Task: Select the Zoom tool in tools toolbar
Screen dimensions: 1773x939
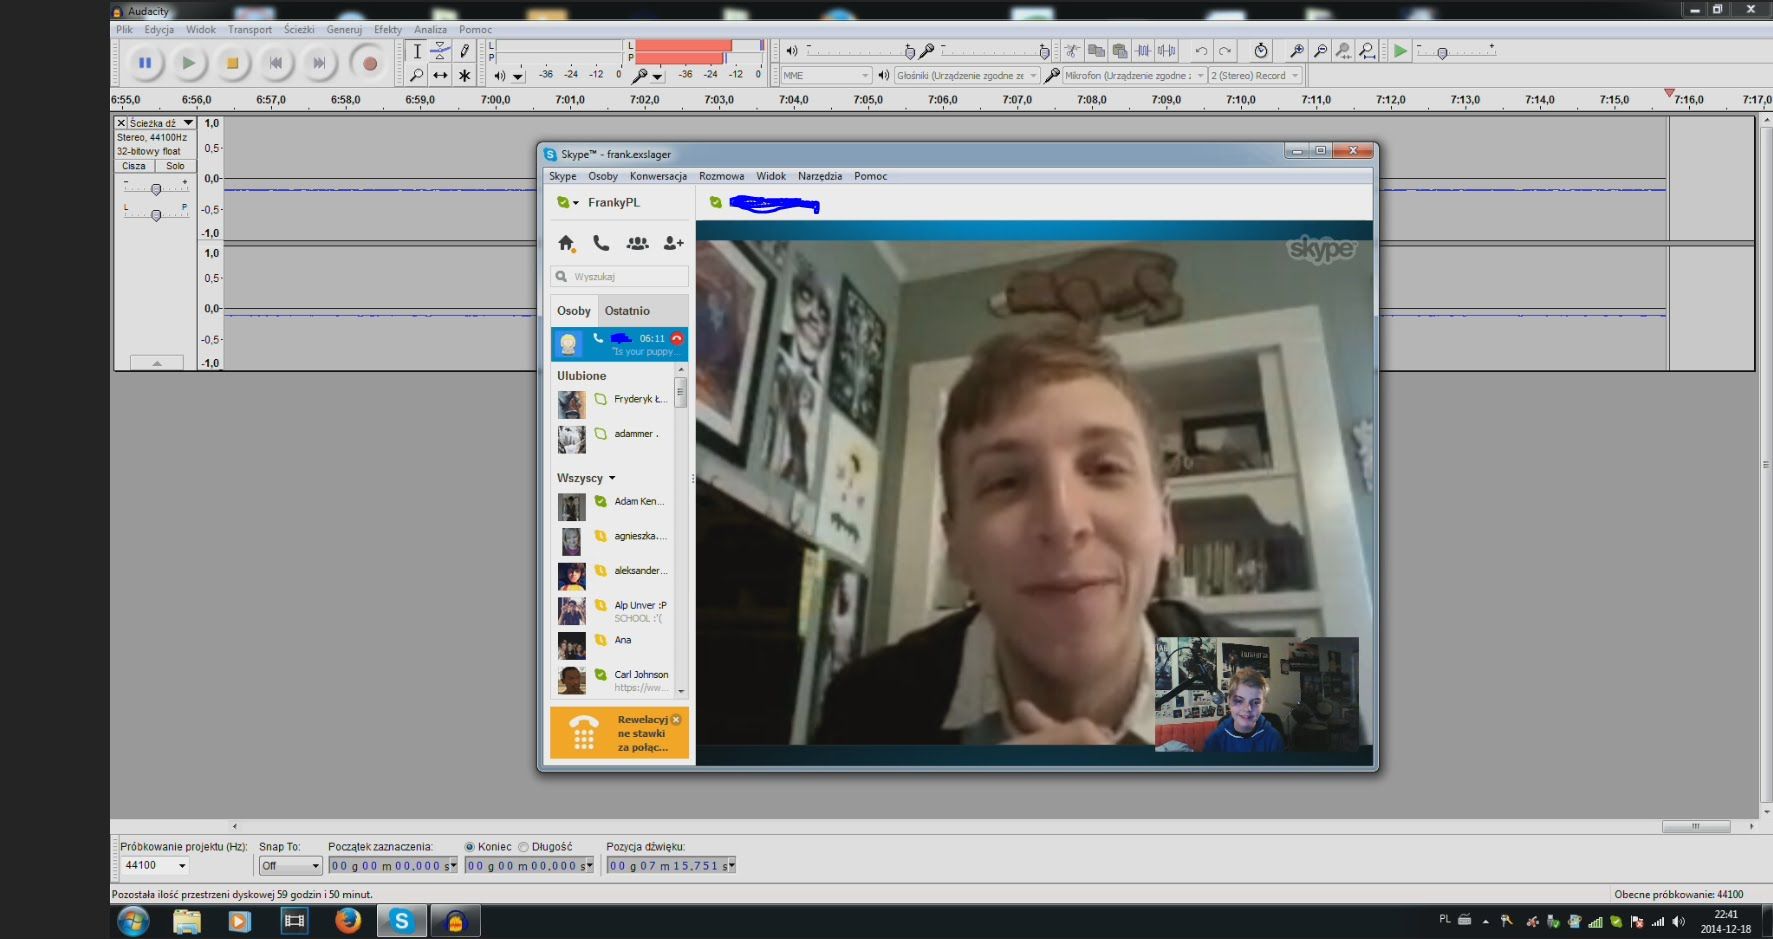Action: 417,75
